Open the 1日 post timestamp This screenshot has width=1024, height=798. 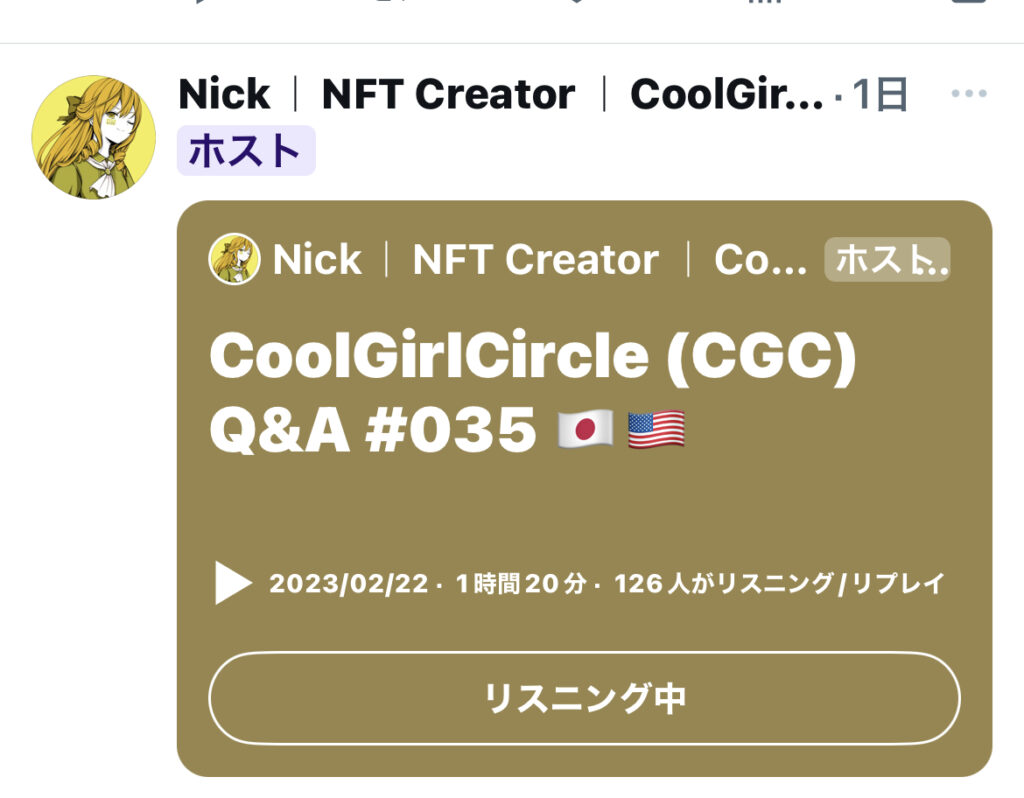pyautogui.click(x=880, y=95)
